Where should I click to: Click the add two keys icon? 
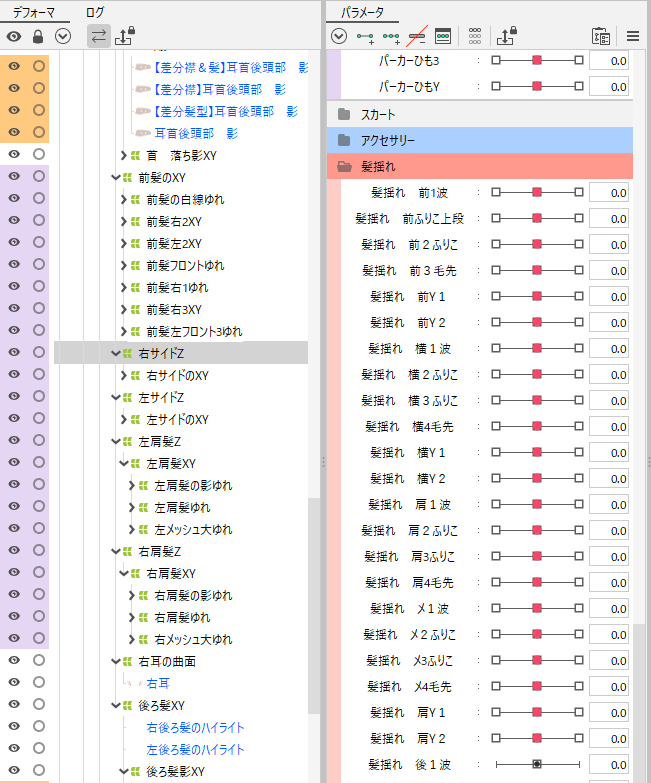coord(365,37)
